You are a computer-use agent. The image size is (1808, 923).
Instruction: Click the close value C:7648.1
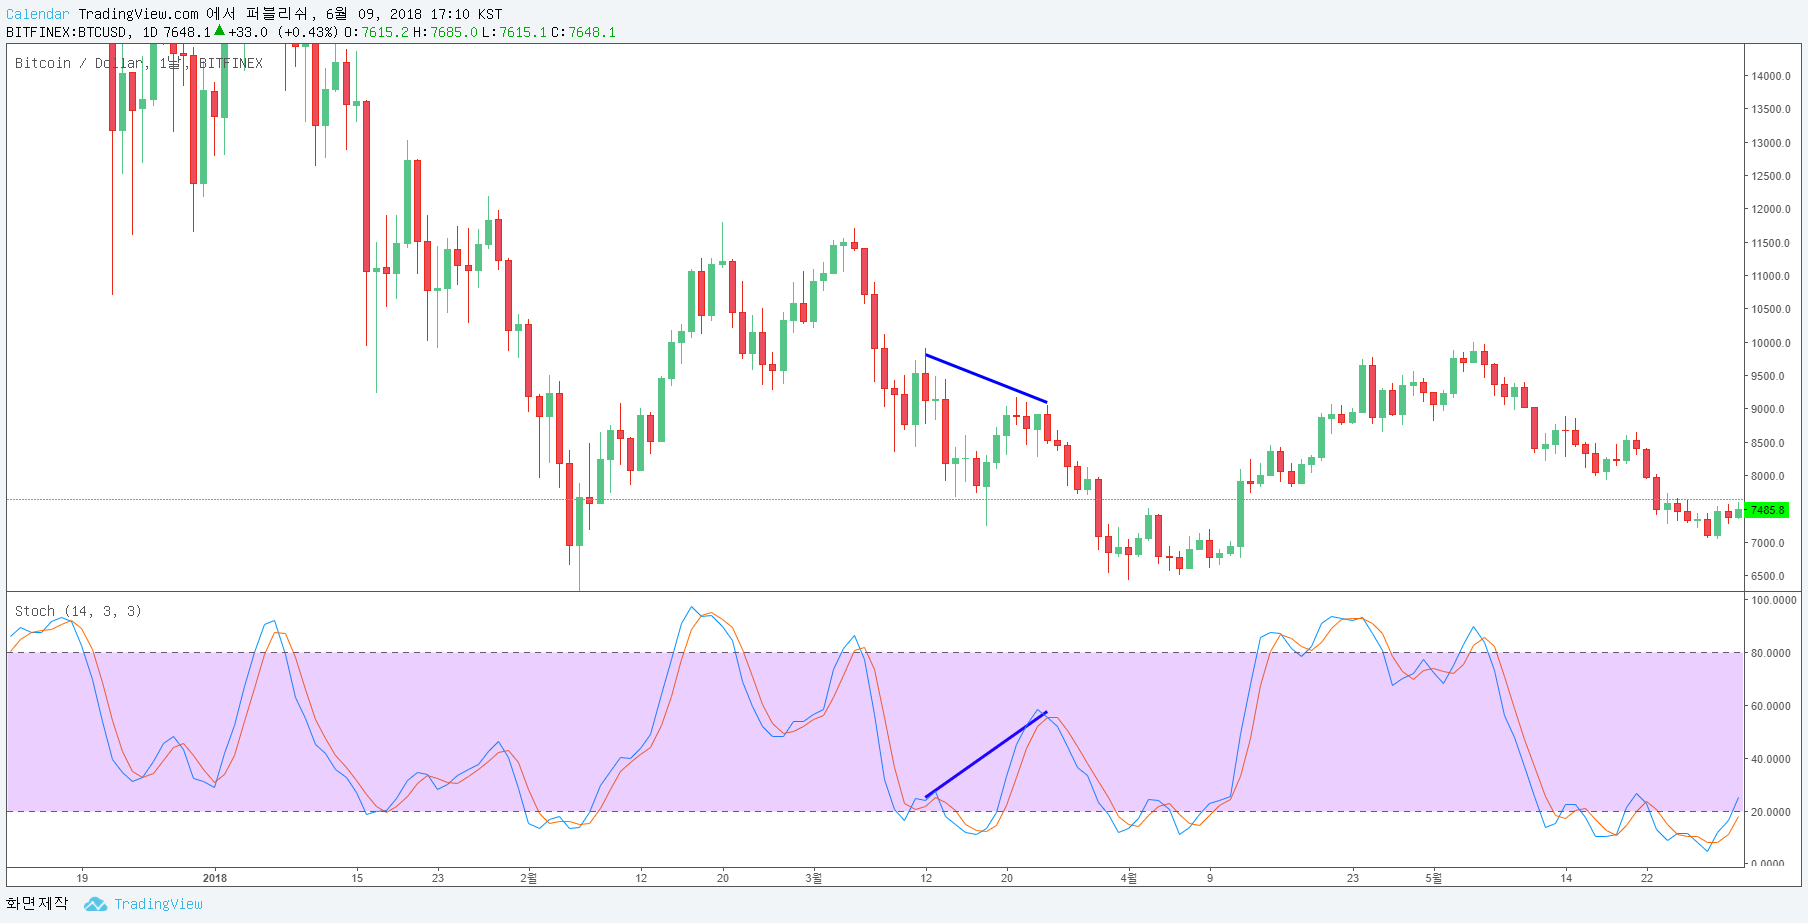tap(583, 32)
